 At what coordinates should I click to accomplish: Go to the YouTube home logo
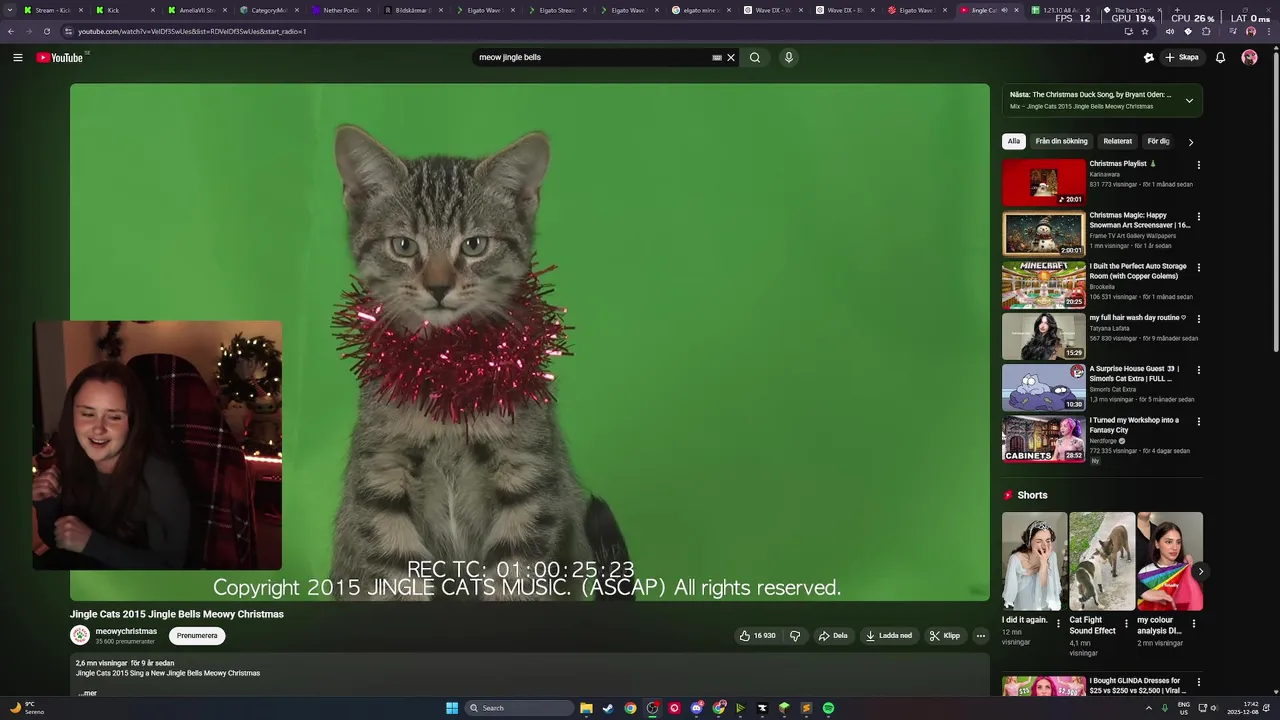62,57
